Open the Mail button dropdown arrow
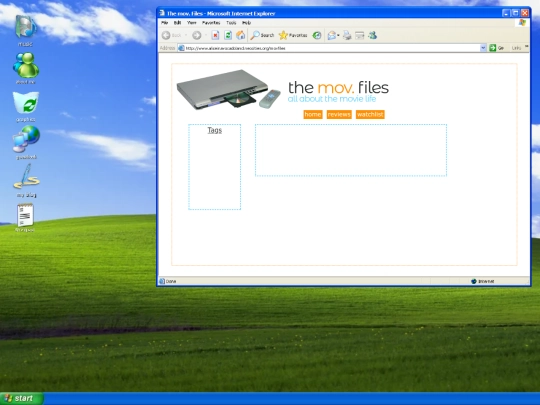Screen dimensions: 540x405 338,35
